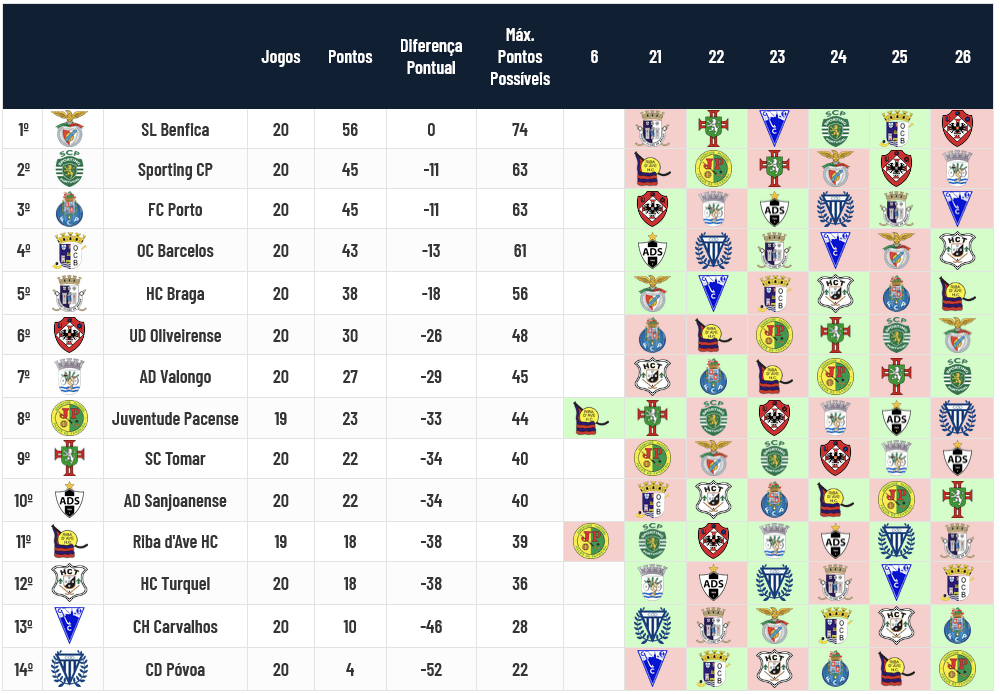Click the AD Valongo team name
This screenshot has width=1000, height=694.
tap(175, 377)
